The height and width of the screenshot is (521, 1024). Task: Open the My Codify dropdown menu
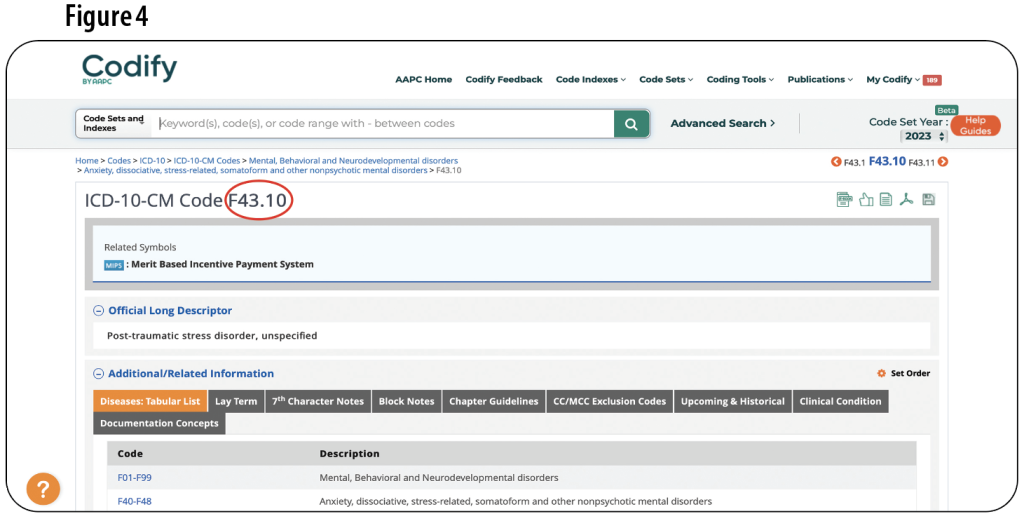[x=893, y=80]
